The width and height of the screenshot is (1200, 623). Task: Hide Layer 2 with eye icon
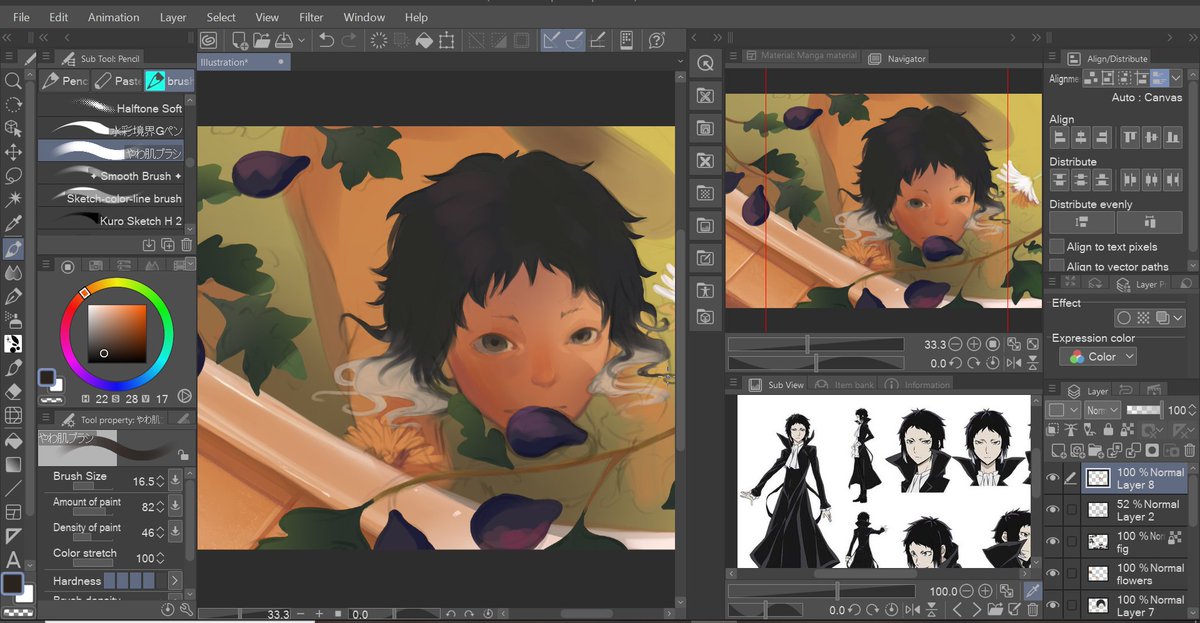(x=1052, y=510)
